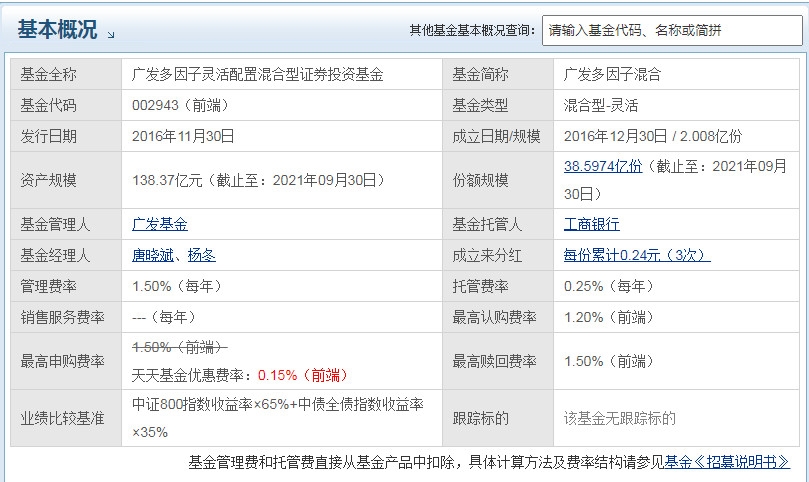The image size is (809, 482).
Task: Focus the fund code search input field
Action: [x=672, y=30]
